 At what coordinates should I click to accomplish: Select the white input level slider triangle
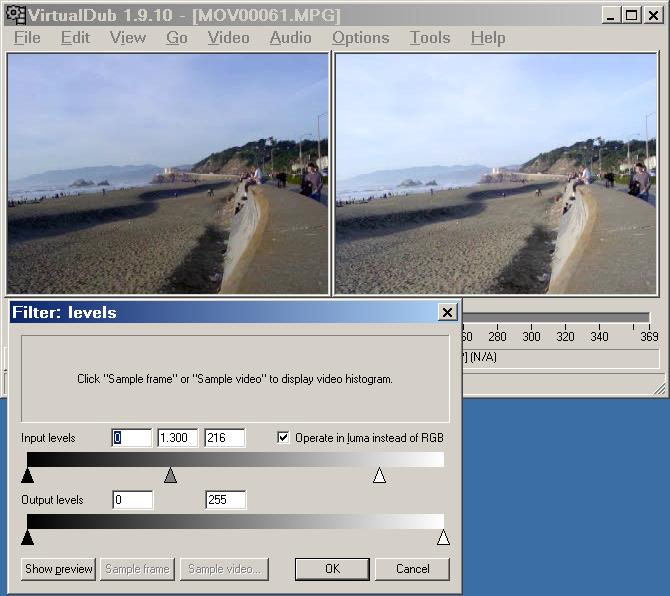point(379,475)
